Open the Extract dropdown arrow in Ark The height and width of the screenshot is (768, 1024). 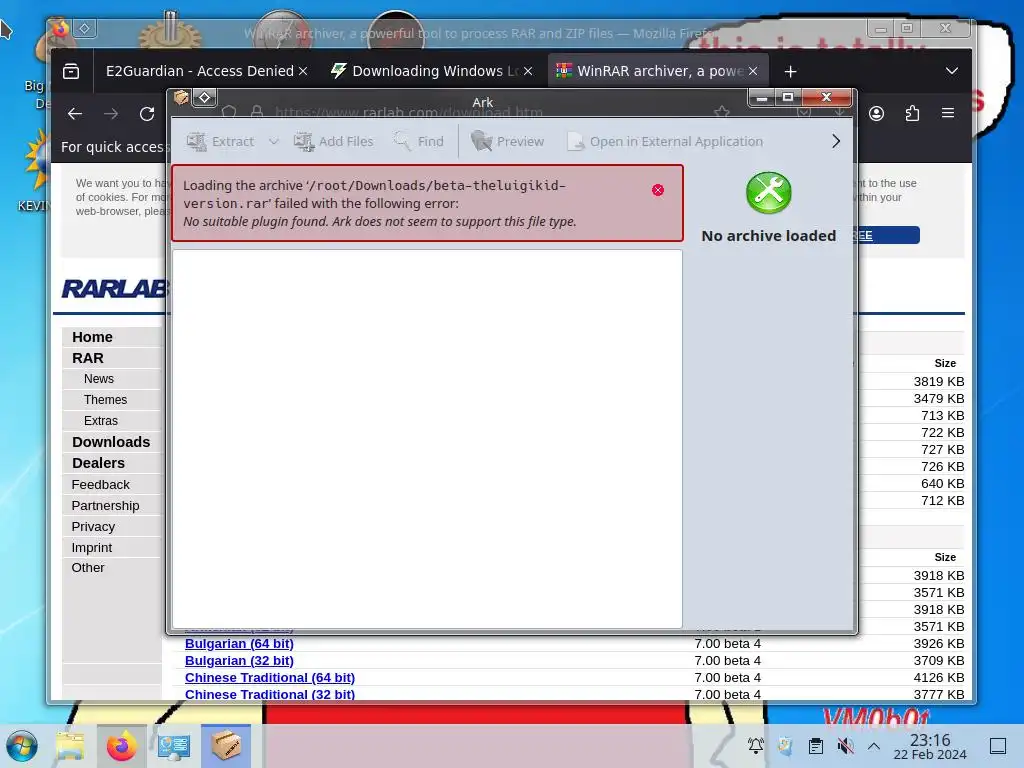click(274, 141)
